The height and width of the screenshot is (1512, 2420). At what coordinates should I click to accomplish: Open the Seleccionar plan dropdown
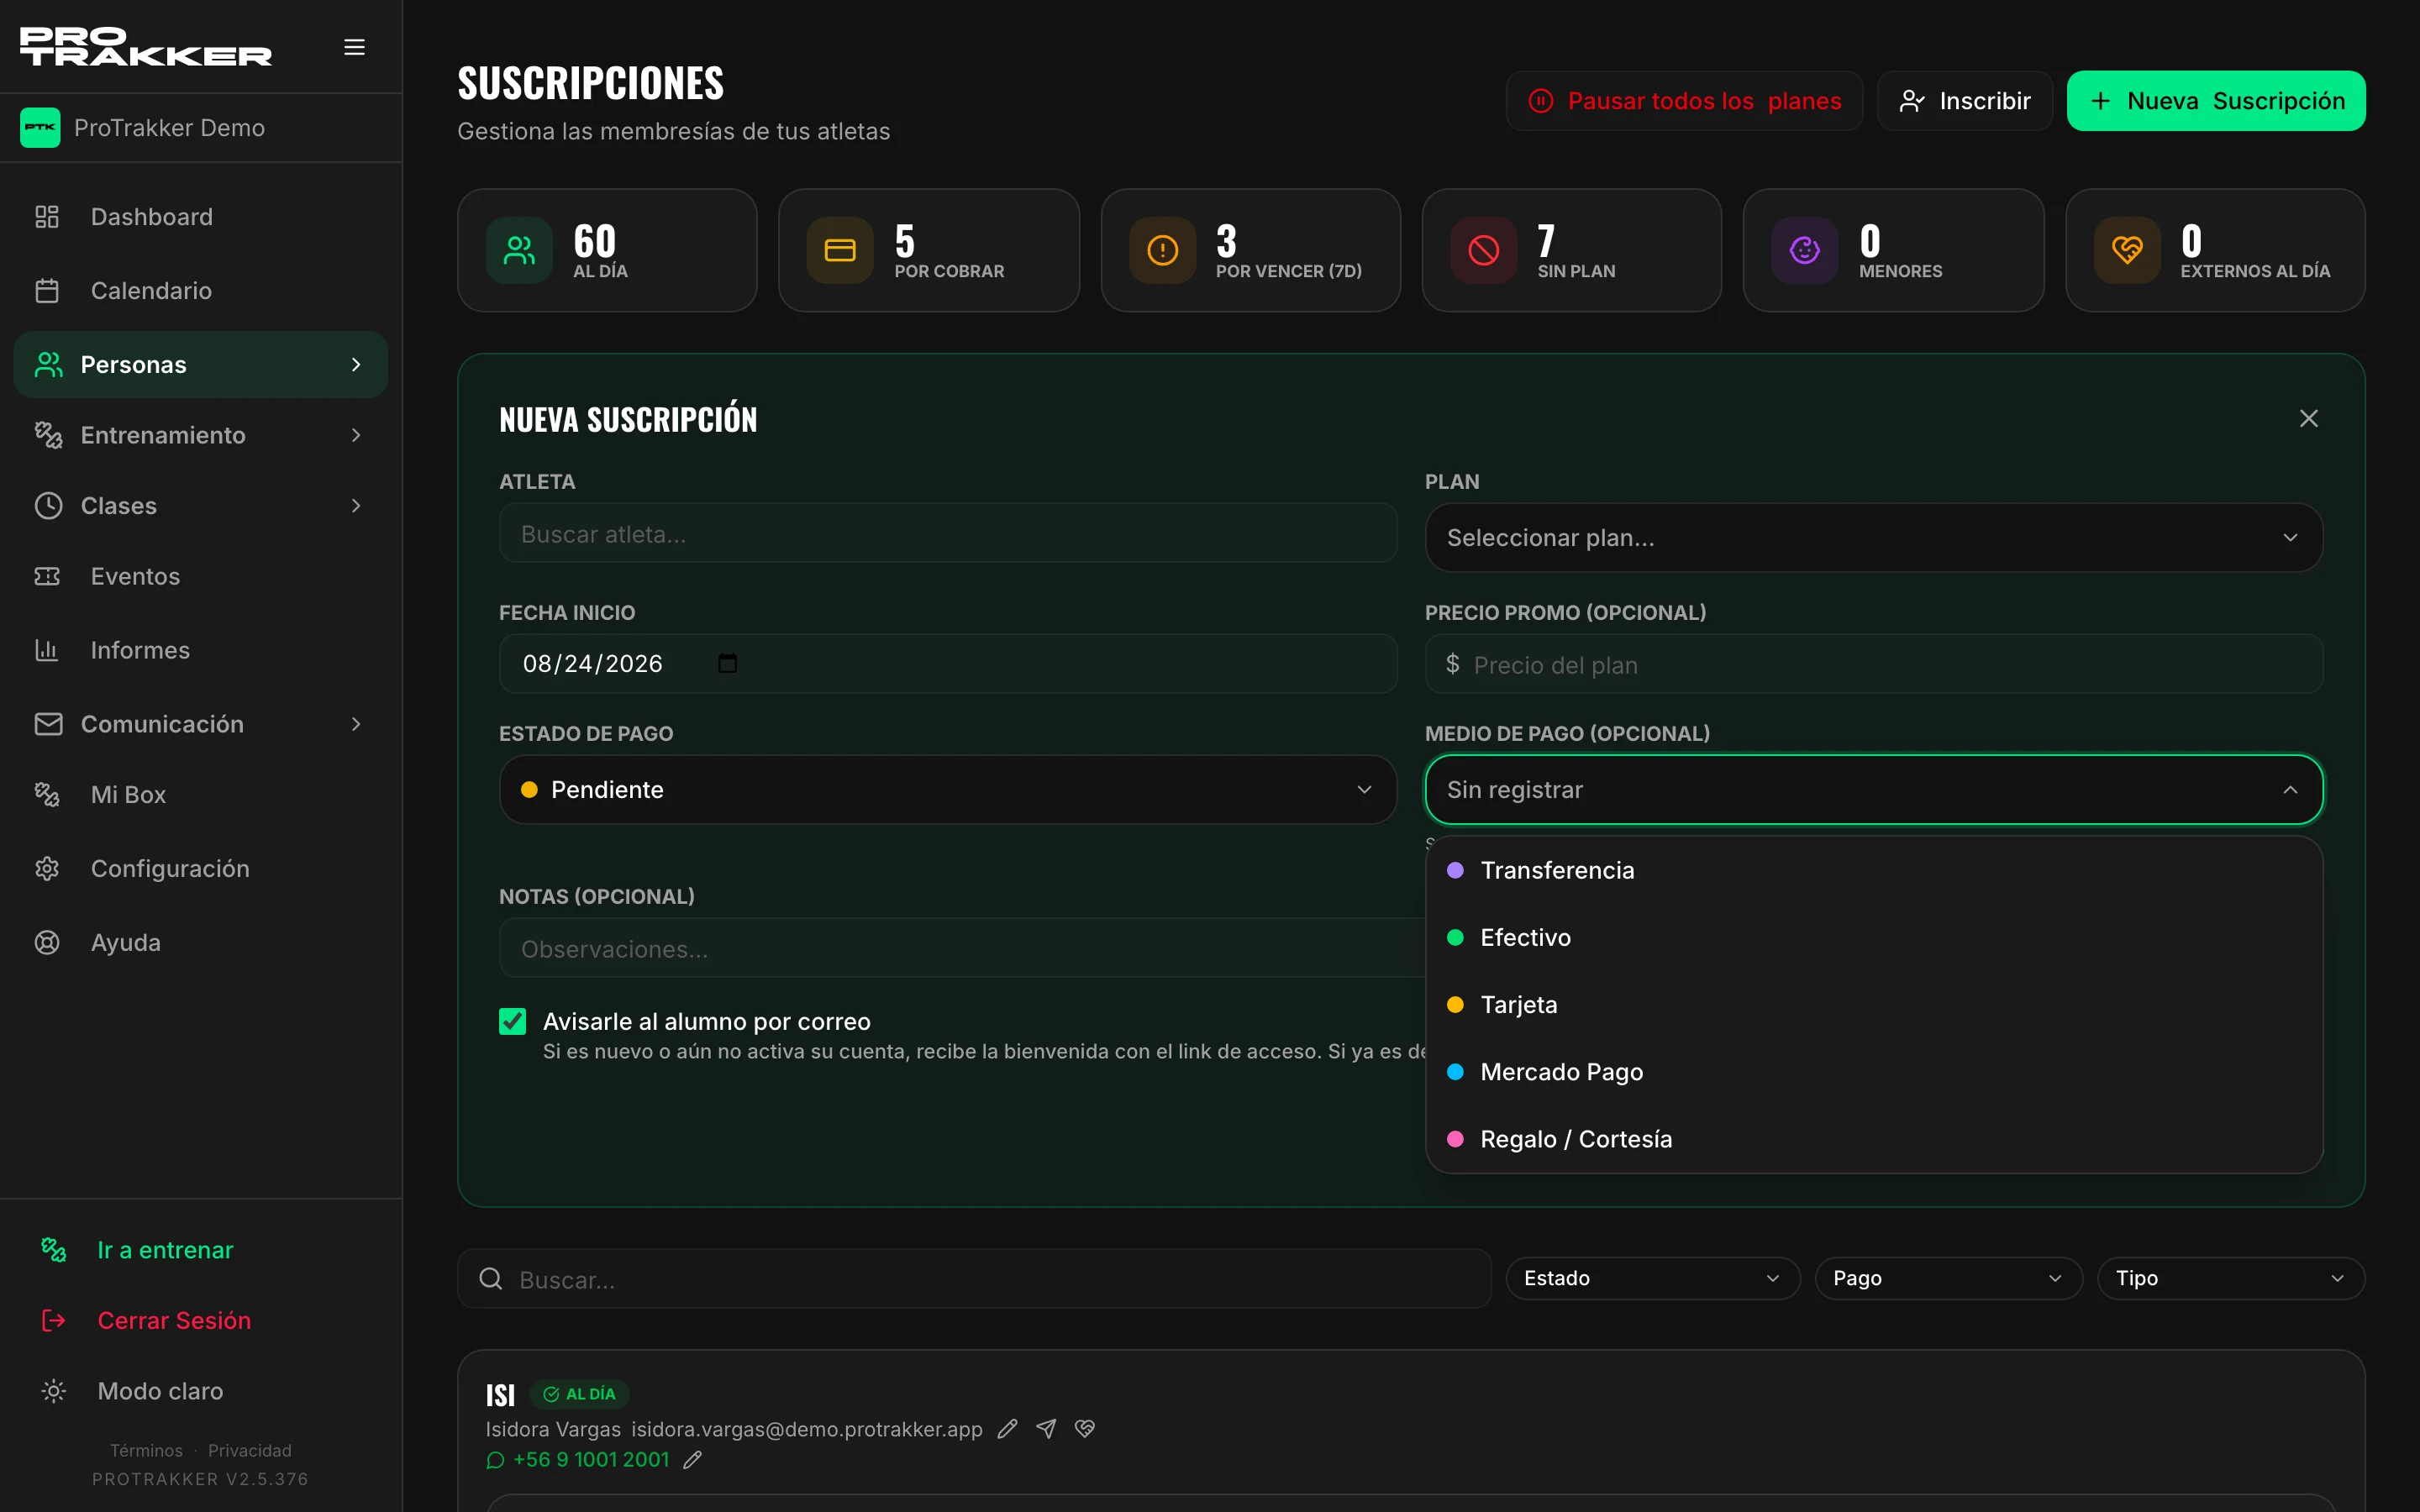point(1873,538)
